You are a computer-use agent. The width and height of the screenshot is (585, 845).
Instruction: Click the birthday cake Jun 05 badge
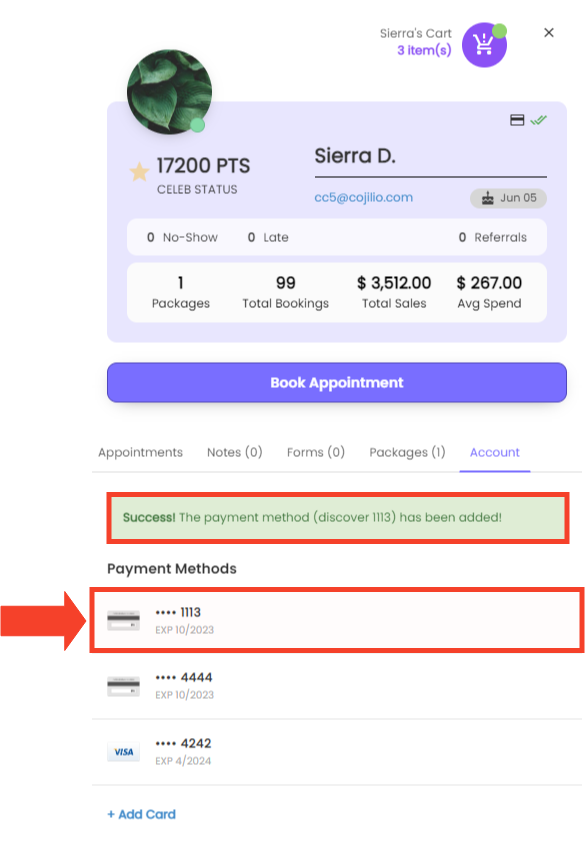click(509, 198)
